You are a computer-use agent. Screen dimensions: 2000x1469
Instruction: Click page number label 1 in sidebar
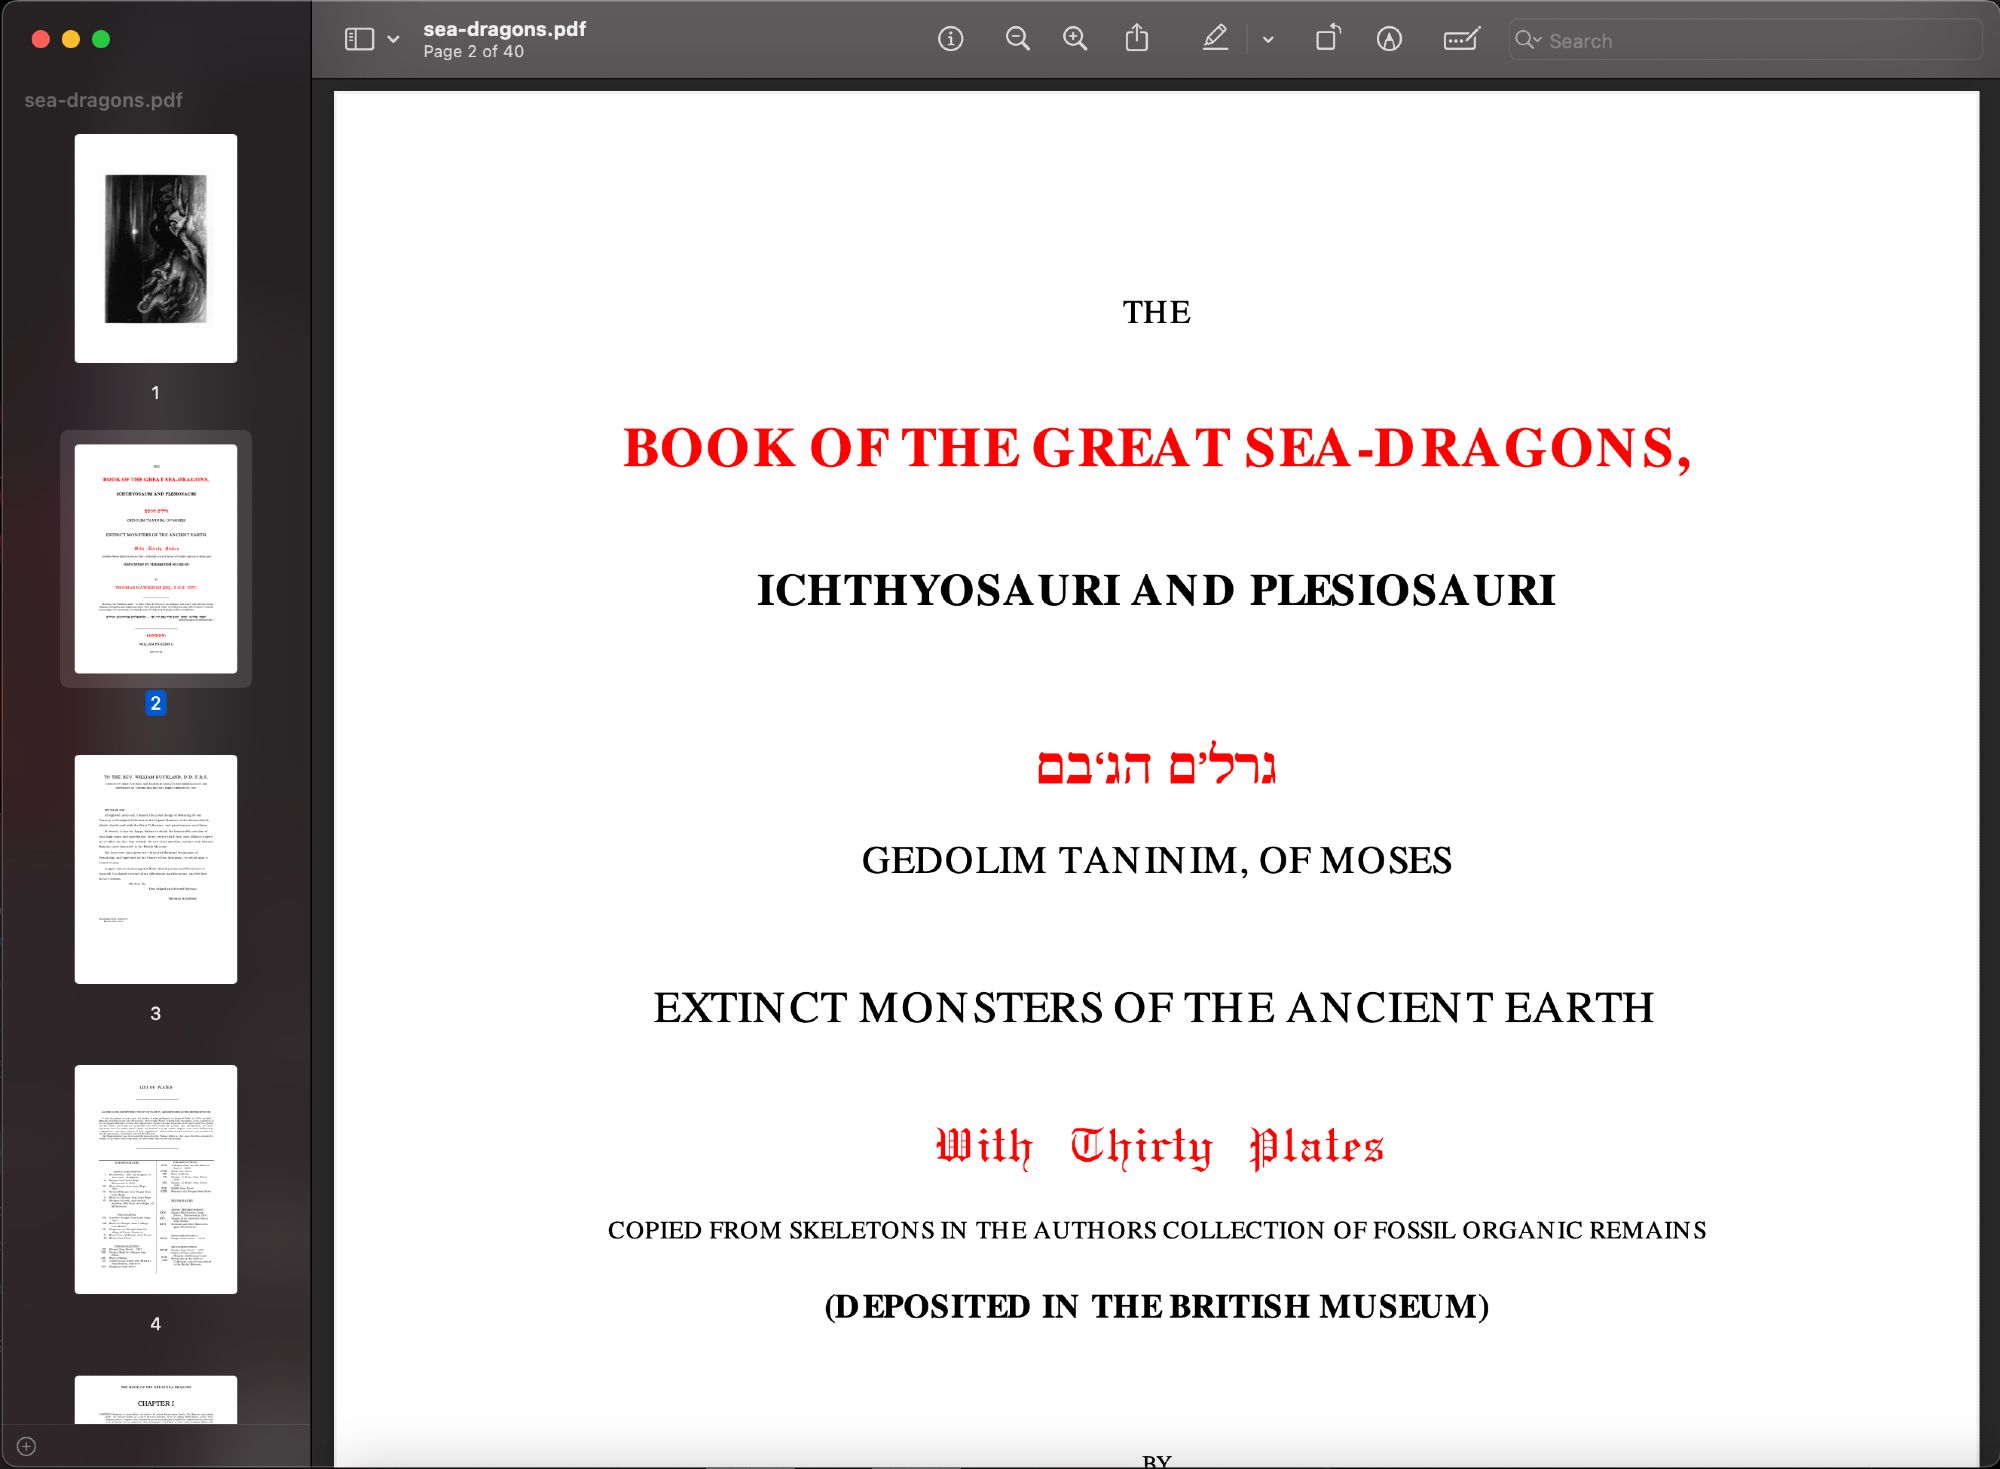click(x=155, y=393)
